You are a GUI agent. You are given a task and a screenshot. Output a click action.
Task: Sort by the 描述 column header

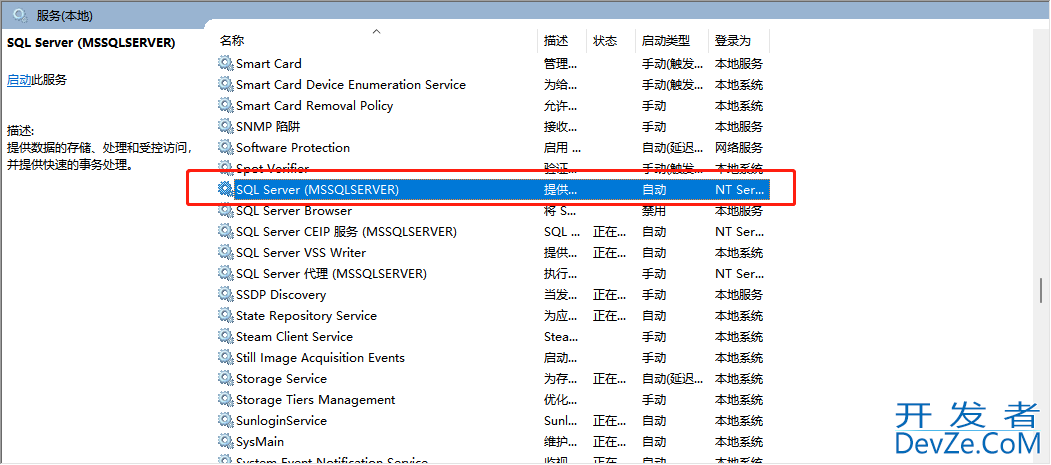coord(562,41)
